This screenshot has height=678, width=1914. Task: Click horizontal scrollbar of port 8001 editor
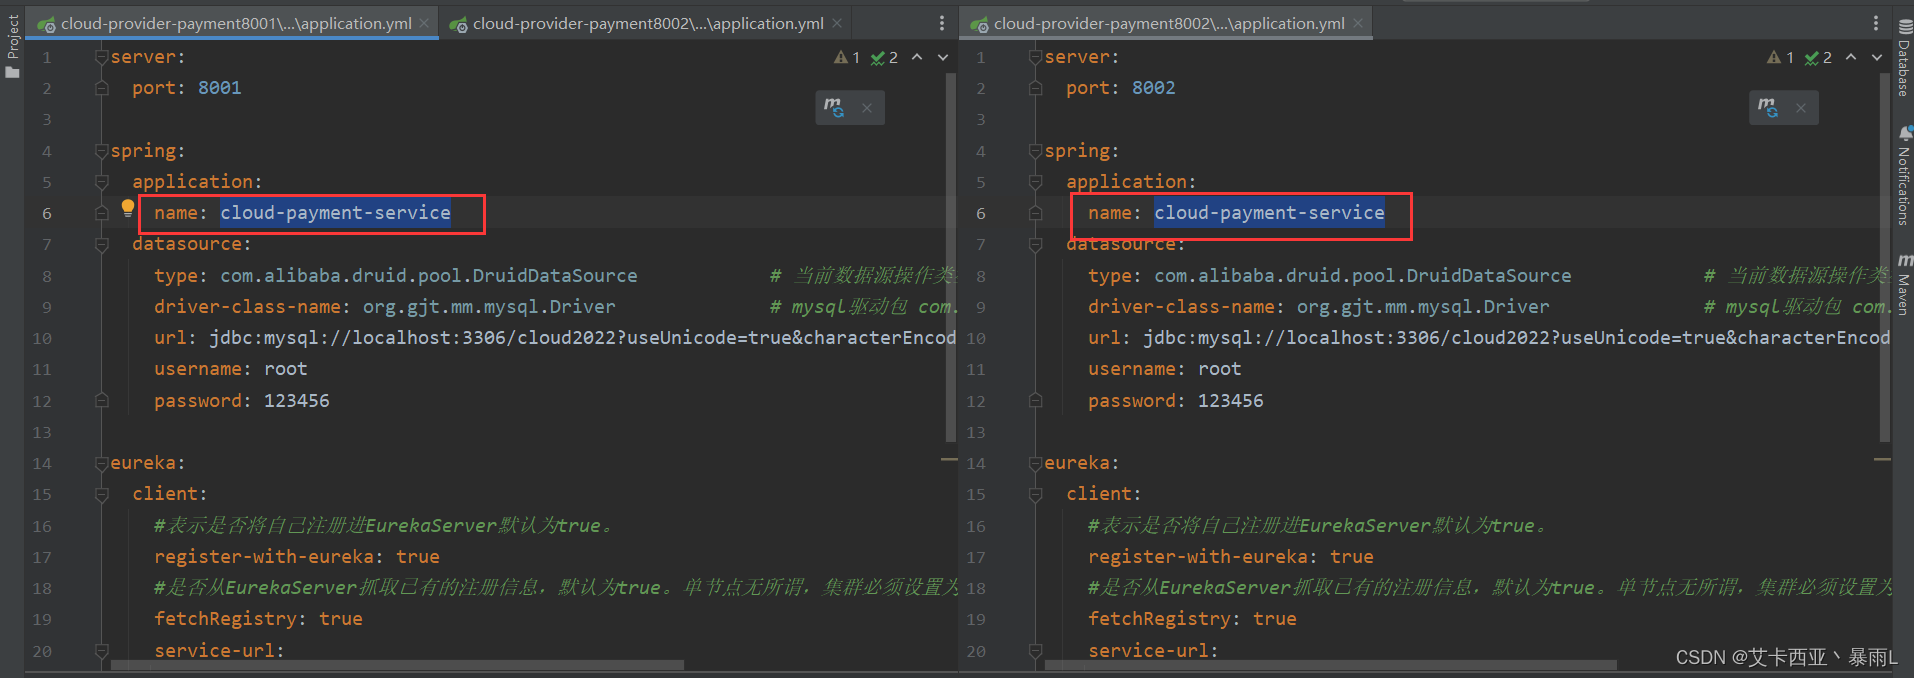[397, 665]
